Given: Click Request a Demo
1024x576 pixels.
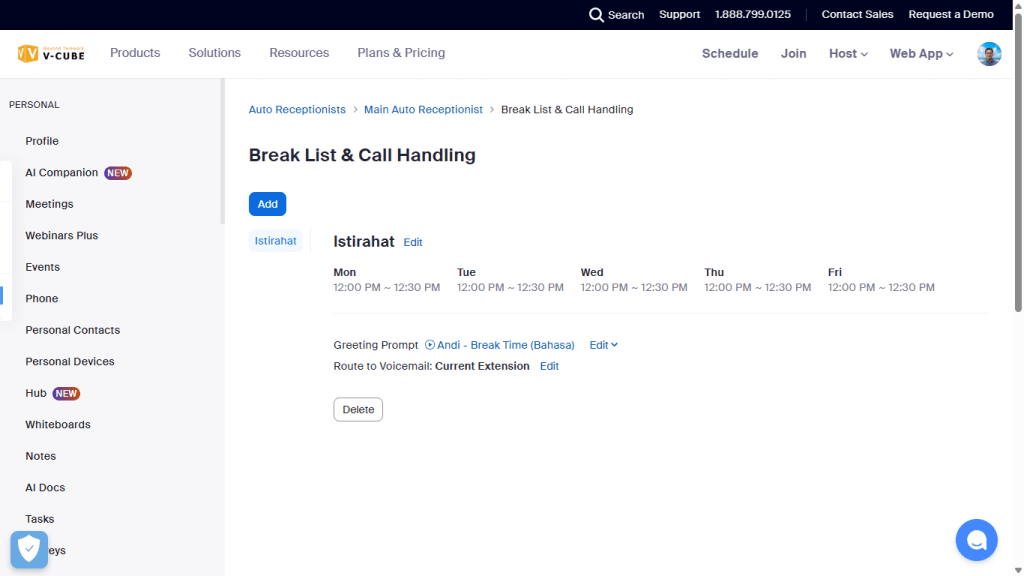Looking at the screenshot, I should pos(950,14).
